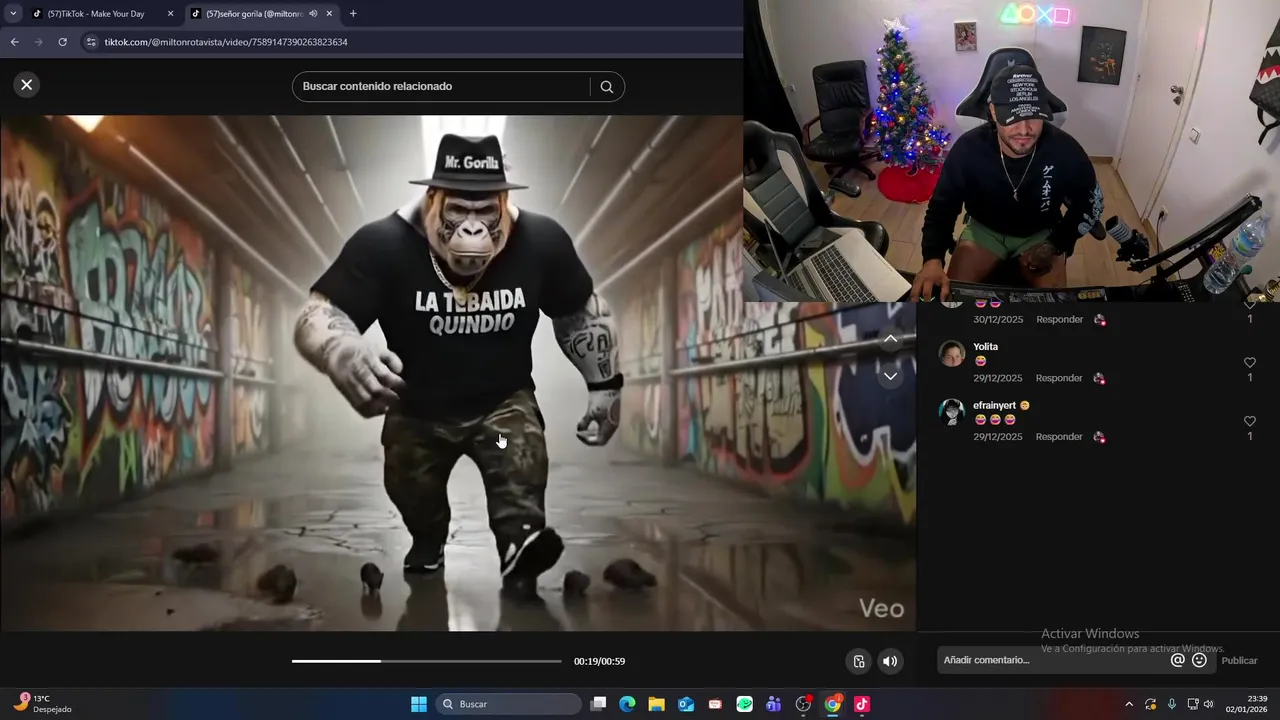
Task: Click the site info icon in address bar
Action: click(x=91, y=42)
